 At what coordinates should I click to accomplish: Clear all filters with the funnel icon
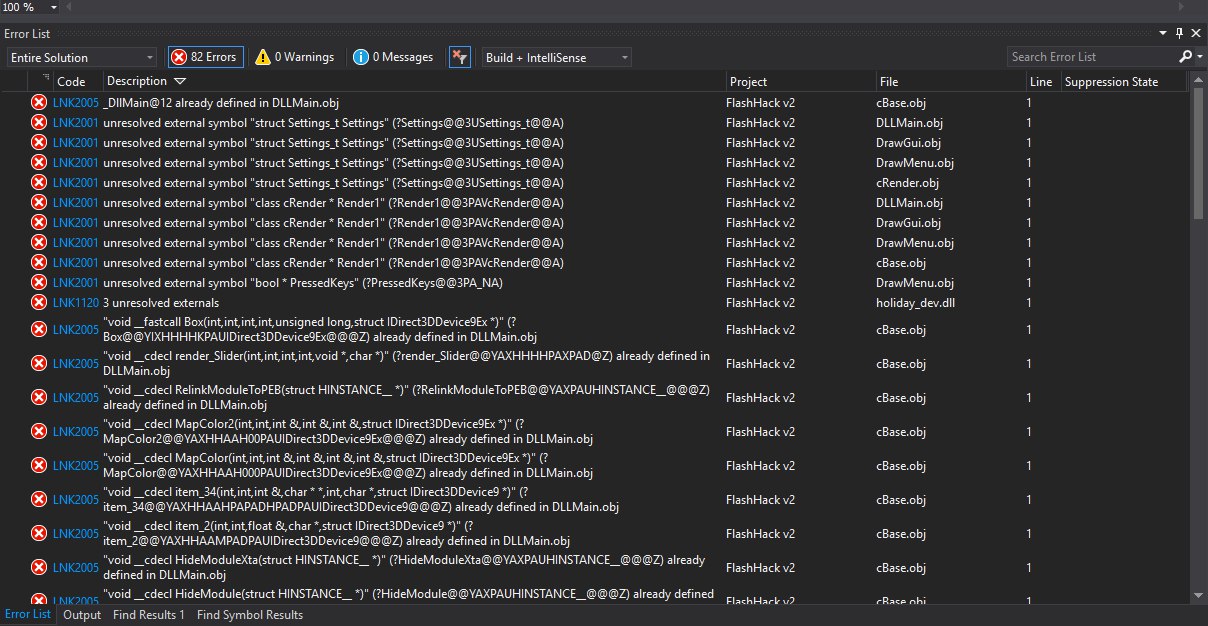coord(459,57)
